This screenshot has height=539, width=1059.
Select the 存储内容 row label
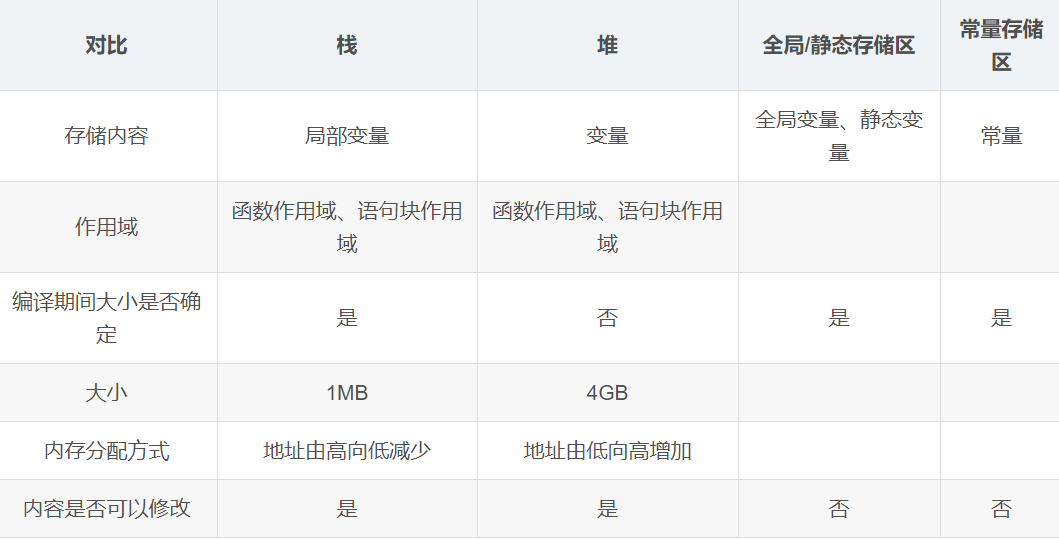[106, 136]
